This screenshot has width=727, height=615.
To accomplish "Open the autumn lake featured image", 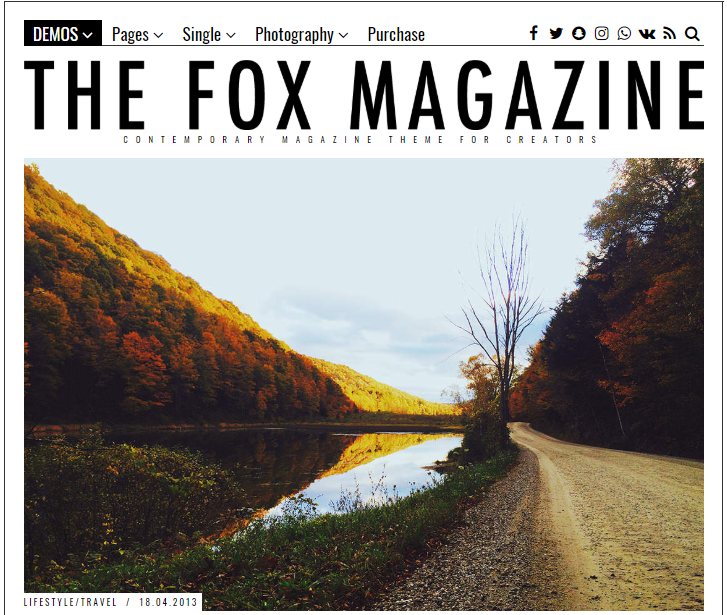I will (x=364, y=384).
